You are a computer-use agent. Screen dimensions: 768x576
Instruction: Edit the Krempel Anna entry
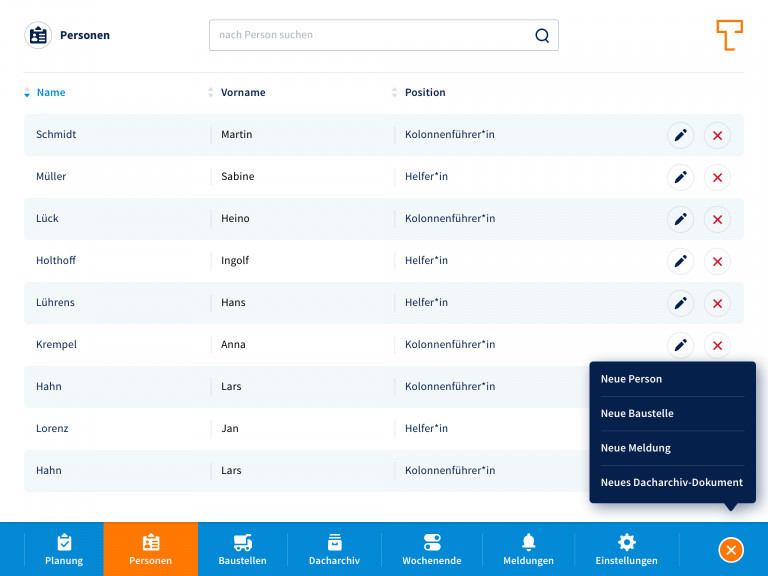(x=680, y=345)
